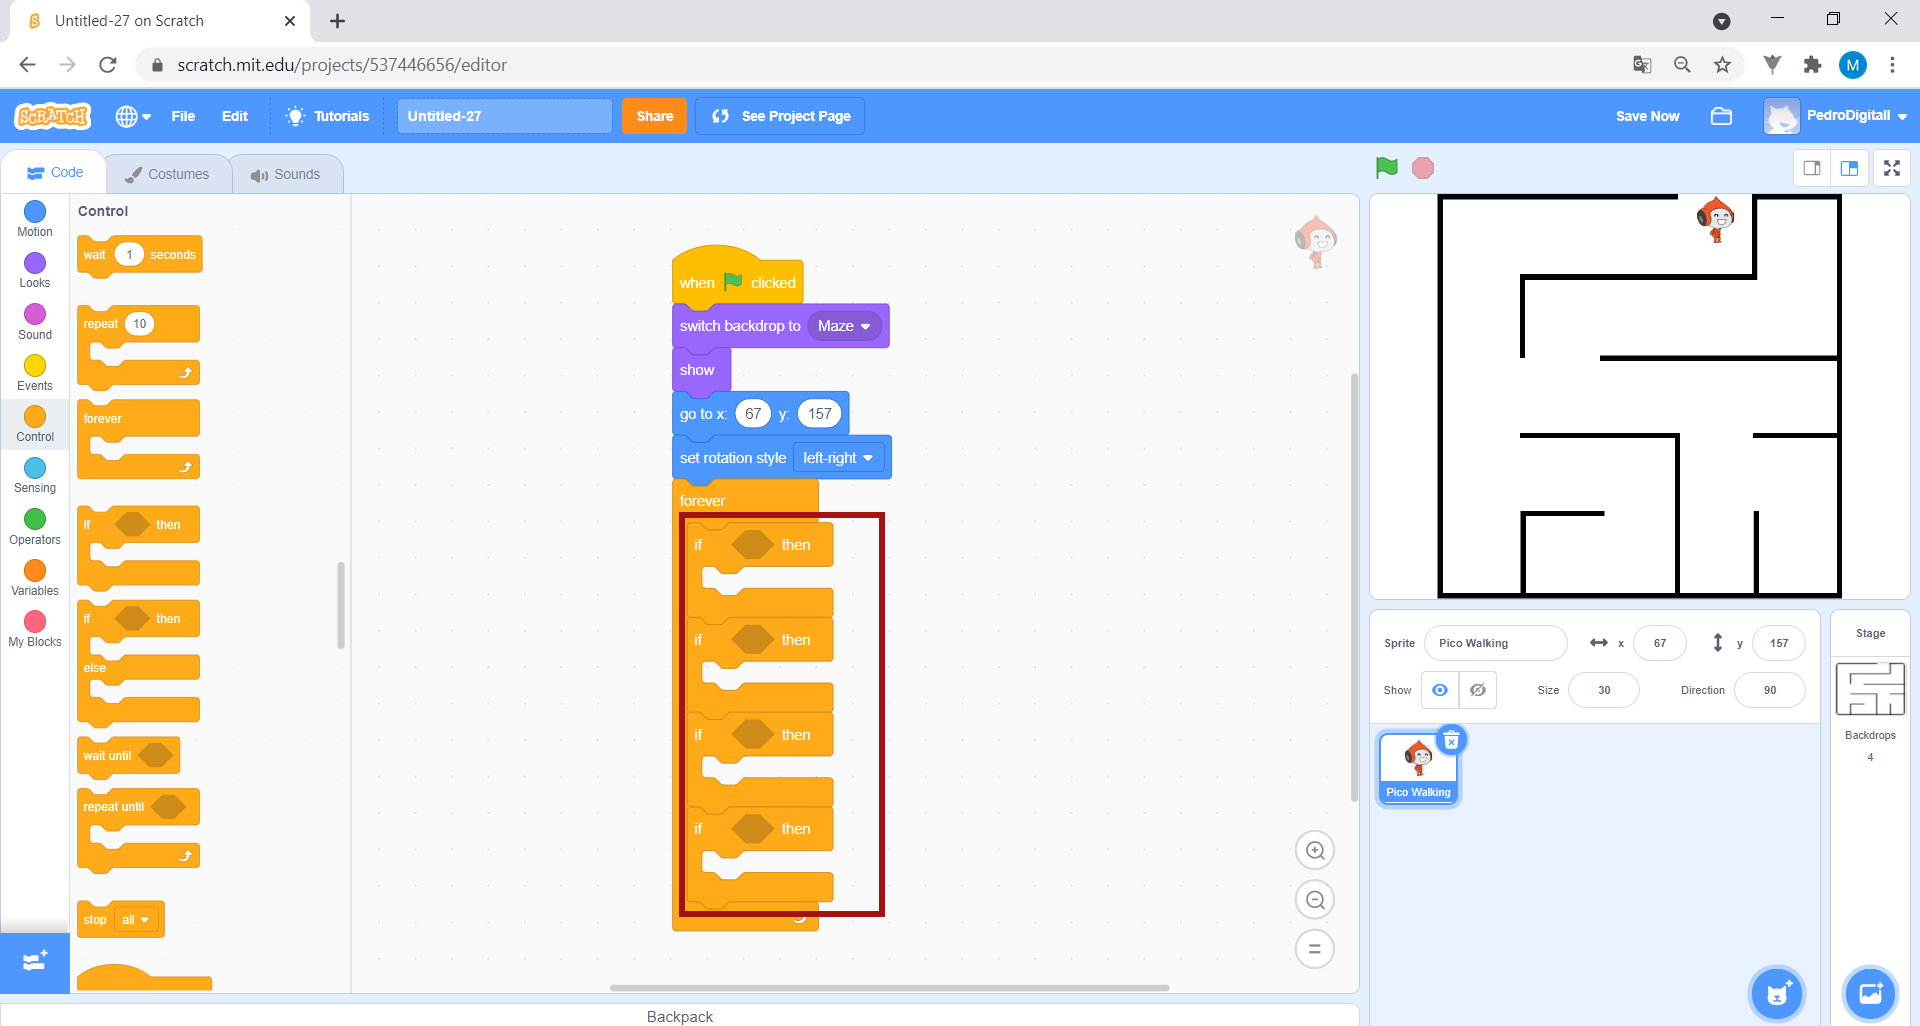The height and width of the screenshot is (1026, 1920).
Task: Select the Stage backdrop thumbnail
Action: click(x=1870, y=690)
